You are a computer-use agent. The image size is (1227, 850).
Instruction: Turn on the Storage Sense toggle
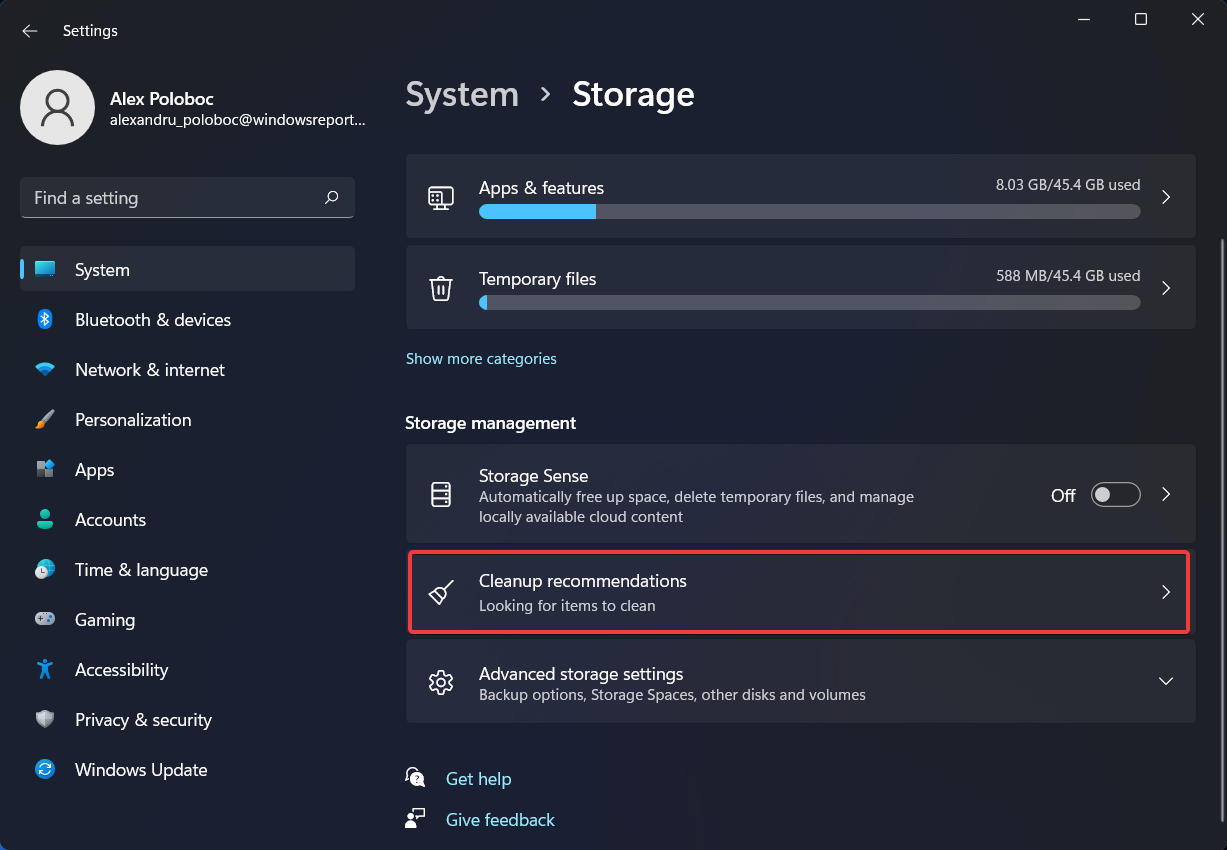point(1115,495)
